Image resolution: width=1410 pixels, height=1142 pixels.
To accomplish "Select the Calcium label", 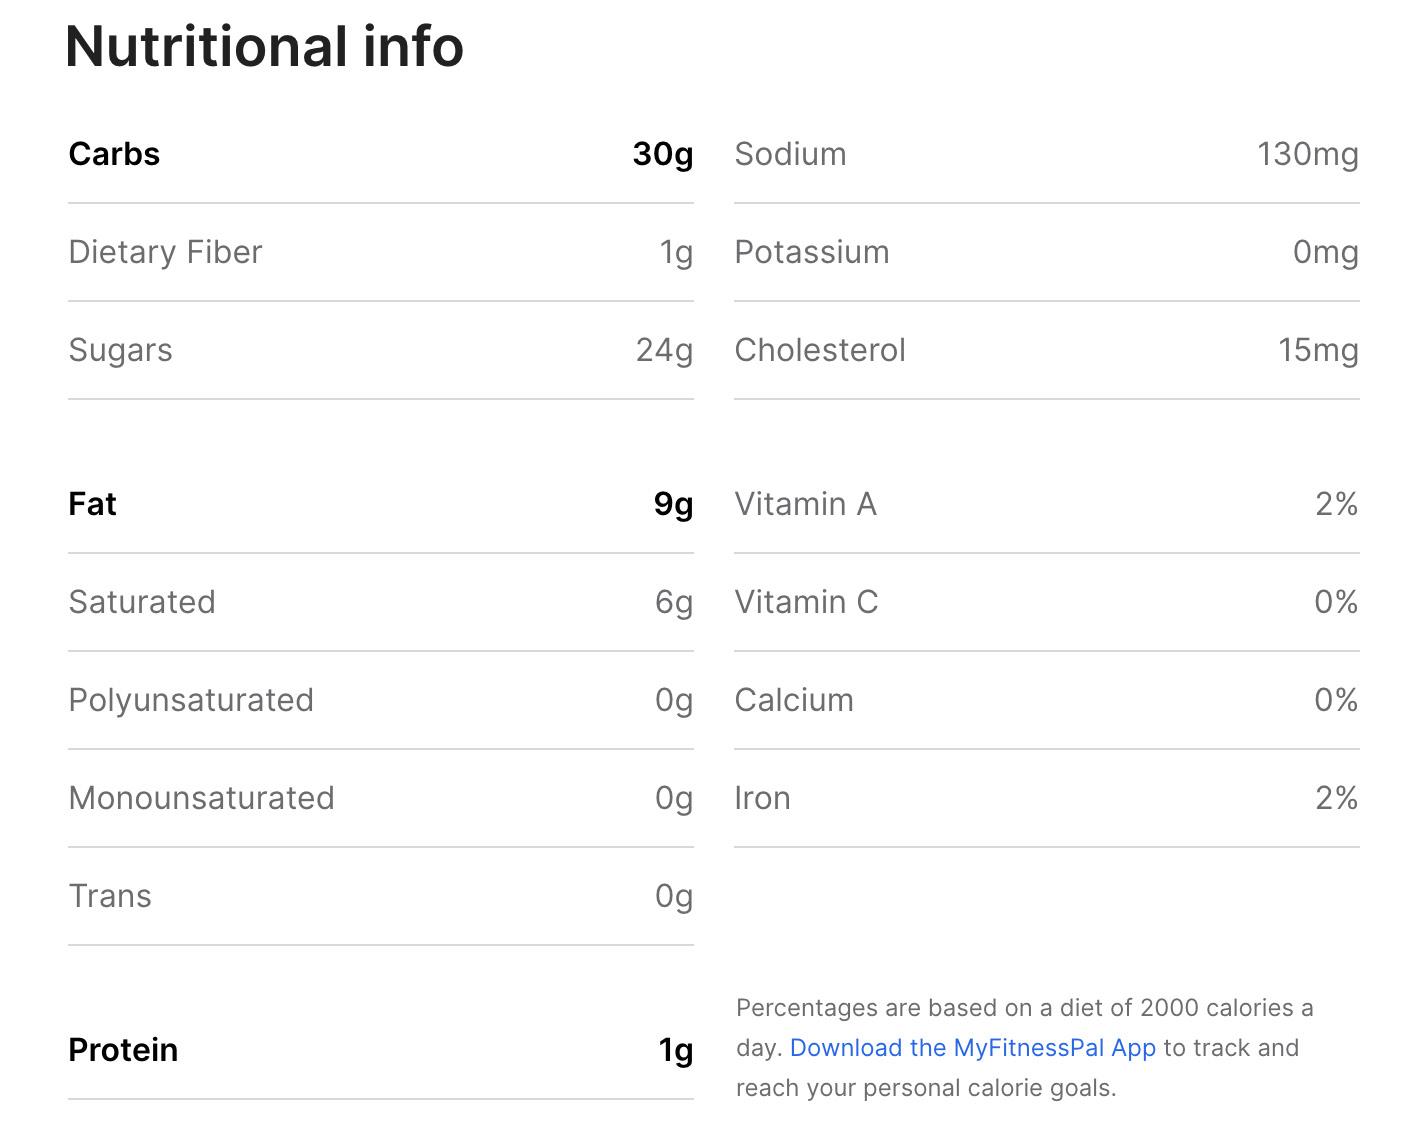I will (x=794, y=700).
